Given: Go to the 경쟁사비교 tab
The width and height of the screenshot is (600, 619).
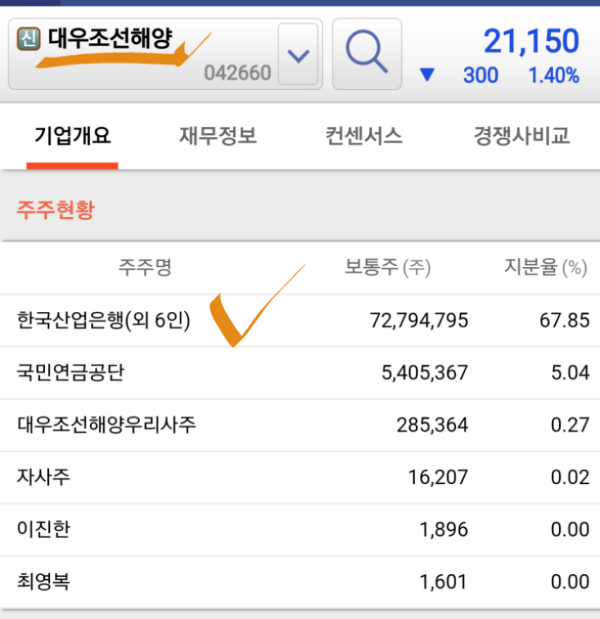Looking at the screenshot, I should [x=521, y=136].
